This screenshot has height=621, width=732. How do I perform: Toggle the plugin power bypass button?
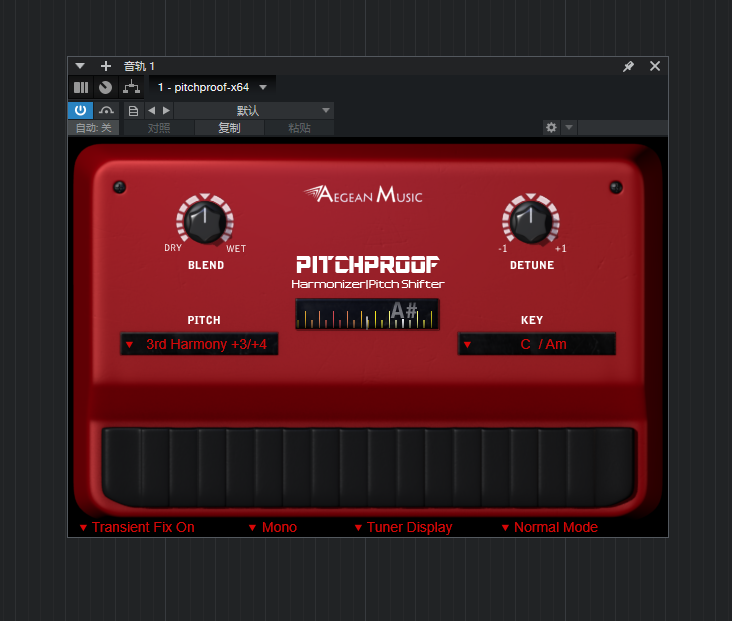(80, 111)
